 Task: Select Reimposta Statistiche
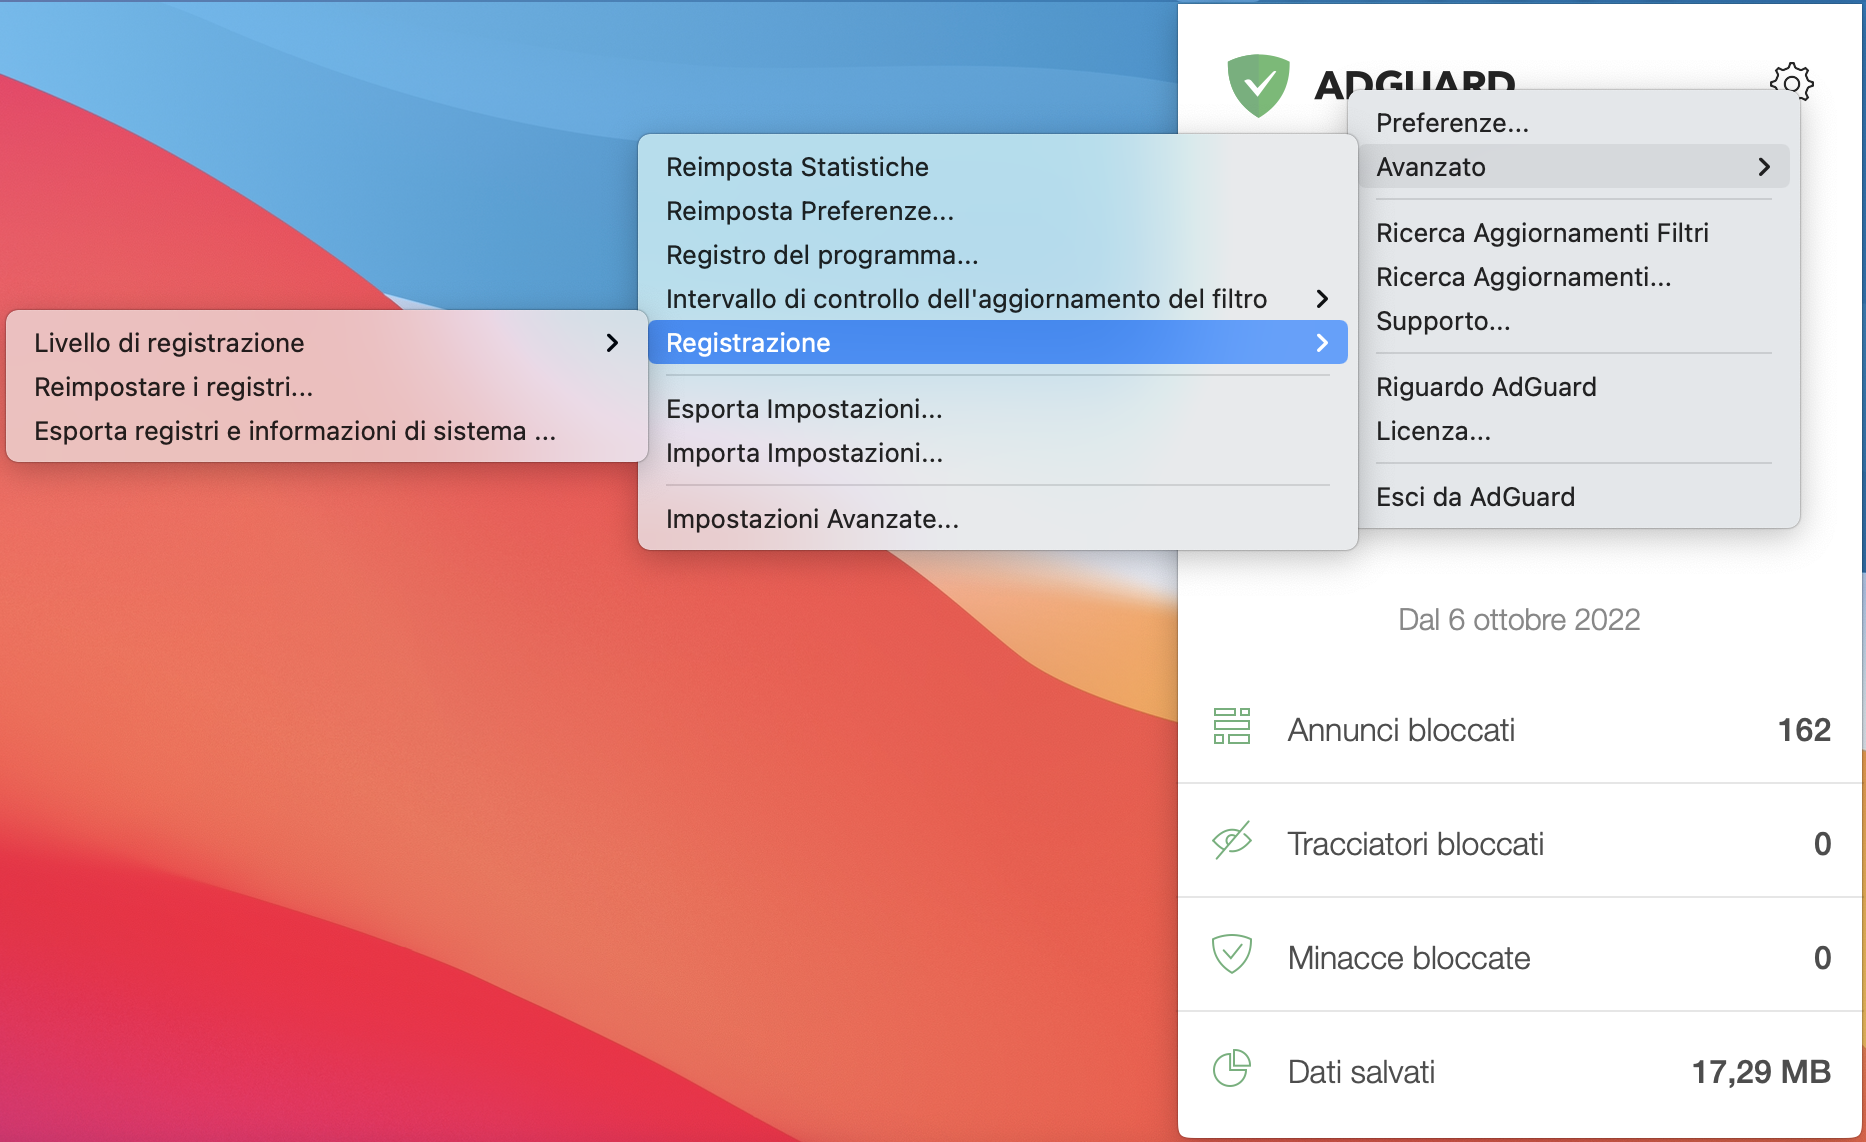click(x=998, y=167)
